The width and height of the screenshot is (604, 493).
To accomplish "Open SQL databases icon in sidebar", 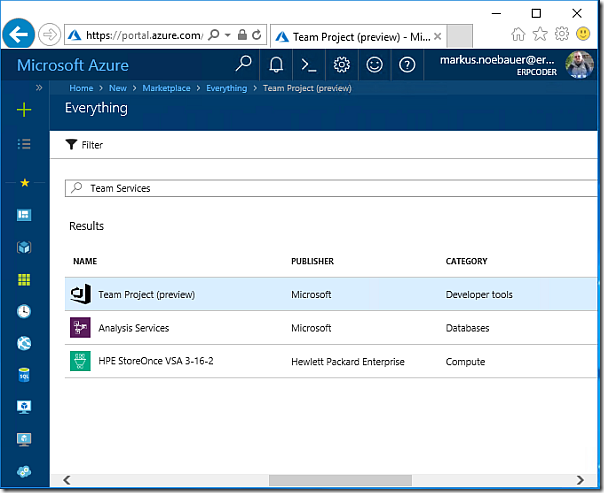I will (x=25, y=375).
